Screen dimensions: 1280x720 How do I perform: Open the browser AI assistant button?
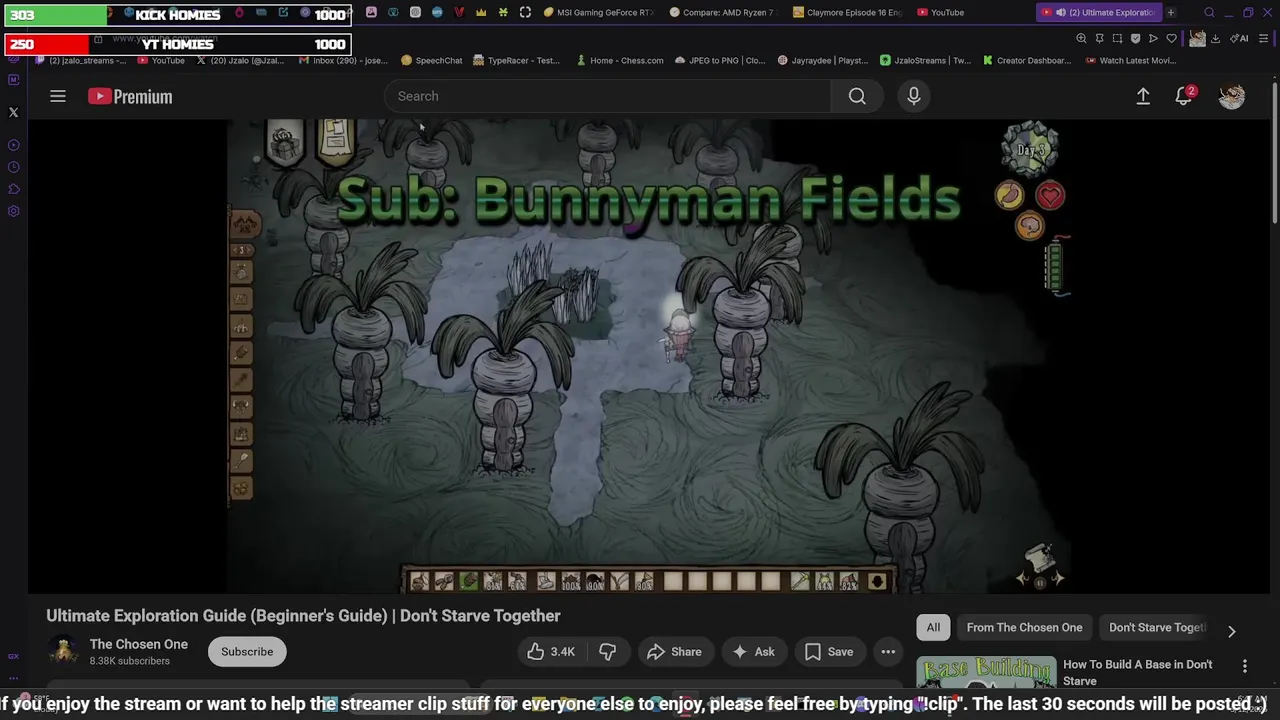coord(1239,38)
